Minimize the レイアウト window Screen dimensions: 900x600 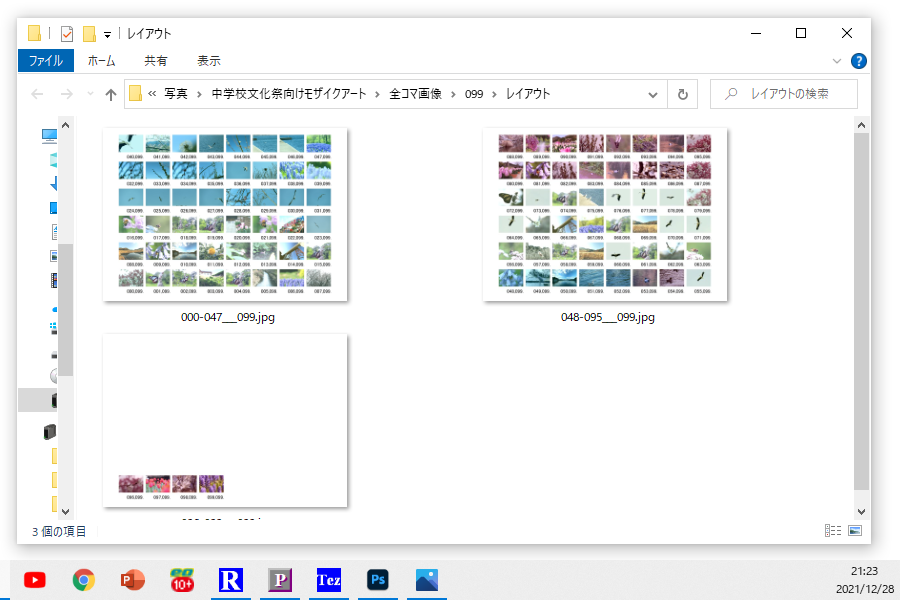pyautogui.click(x=756, y=33)
